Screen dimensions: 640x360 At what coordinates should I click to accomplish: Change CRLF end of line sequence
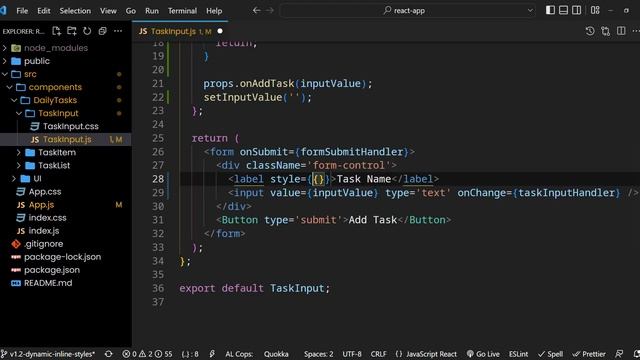click(378, 354)
